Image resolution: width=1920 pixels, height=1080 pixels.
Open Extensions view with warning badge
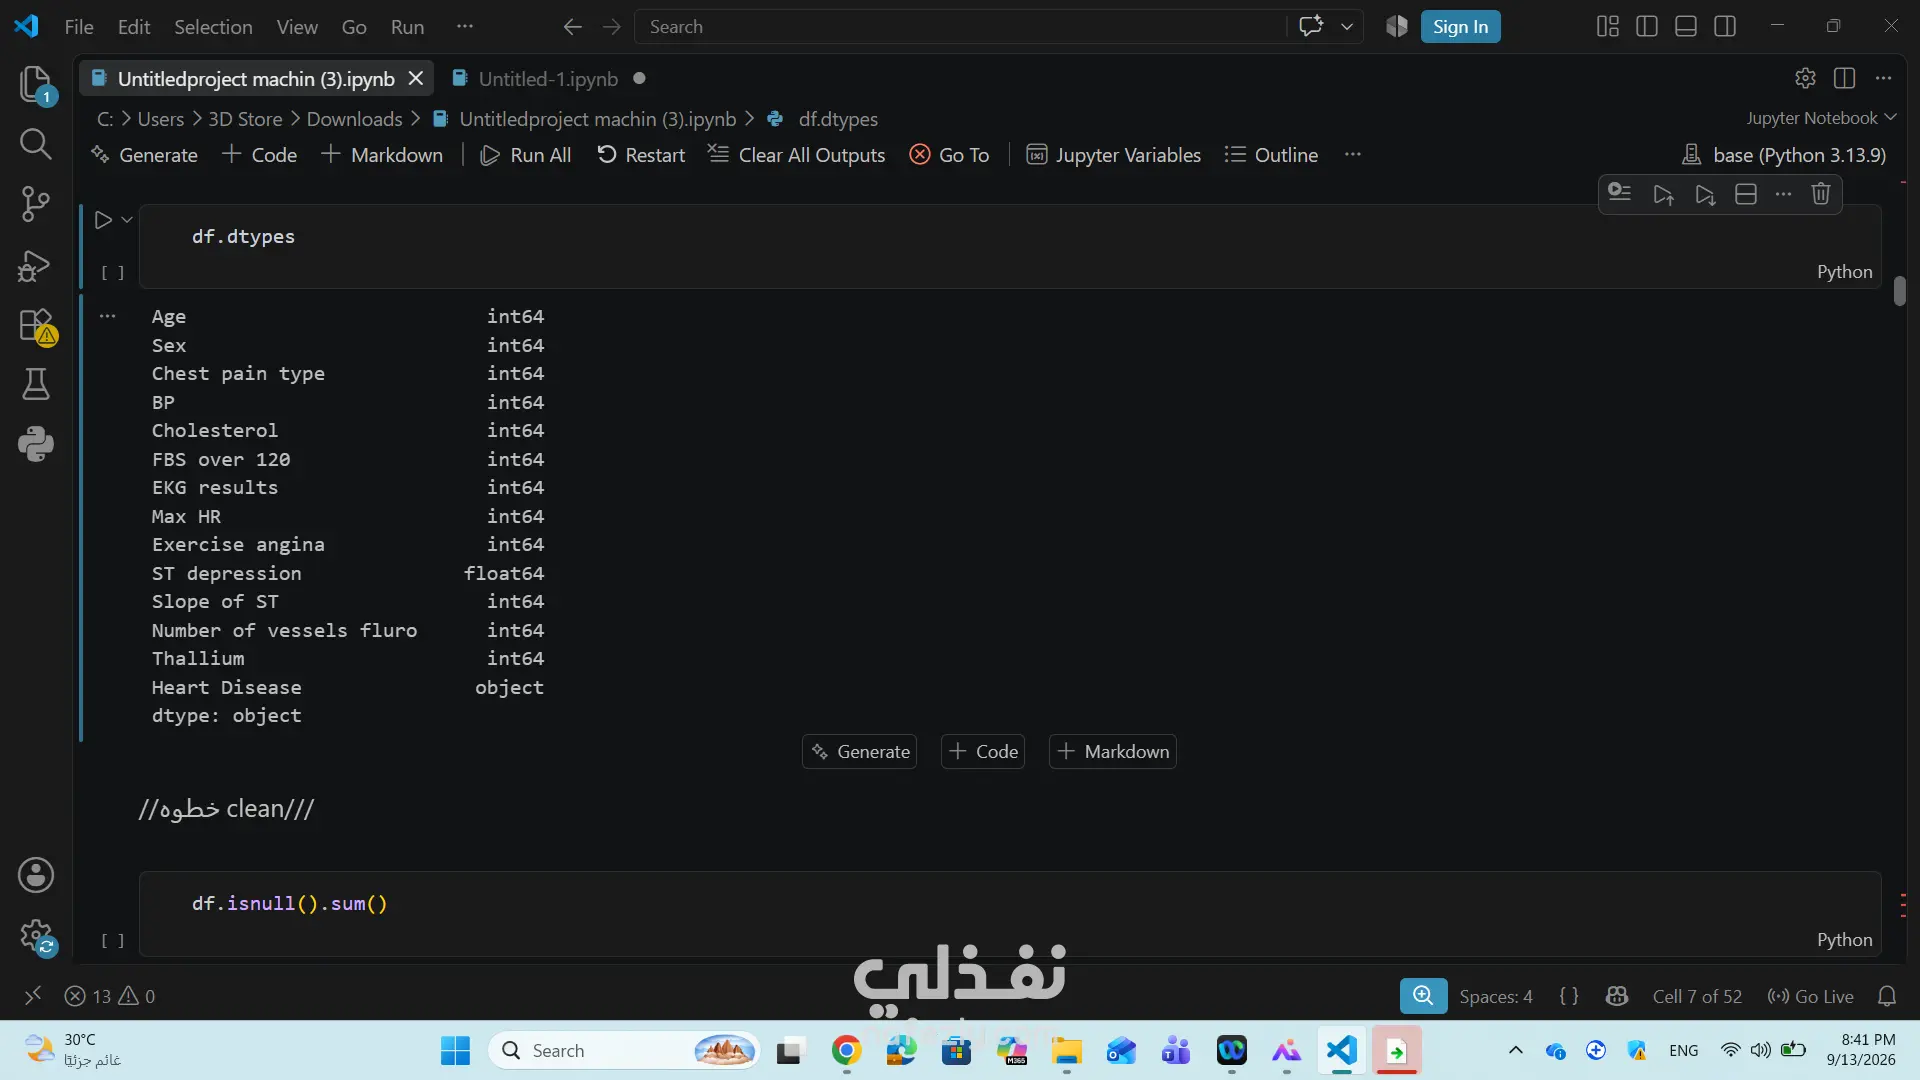36,326
